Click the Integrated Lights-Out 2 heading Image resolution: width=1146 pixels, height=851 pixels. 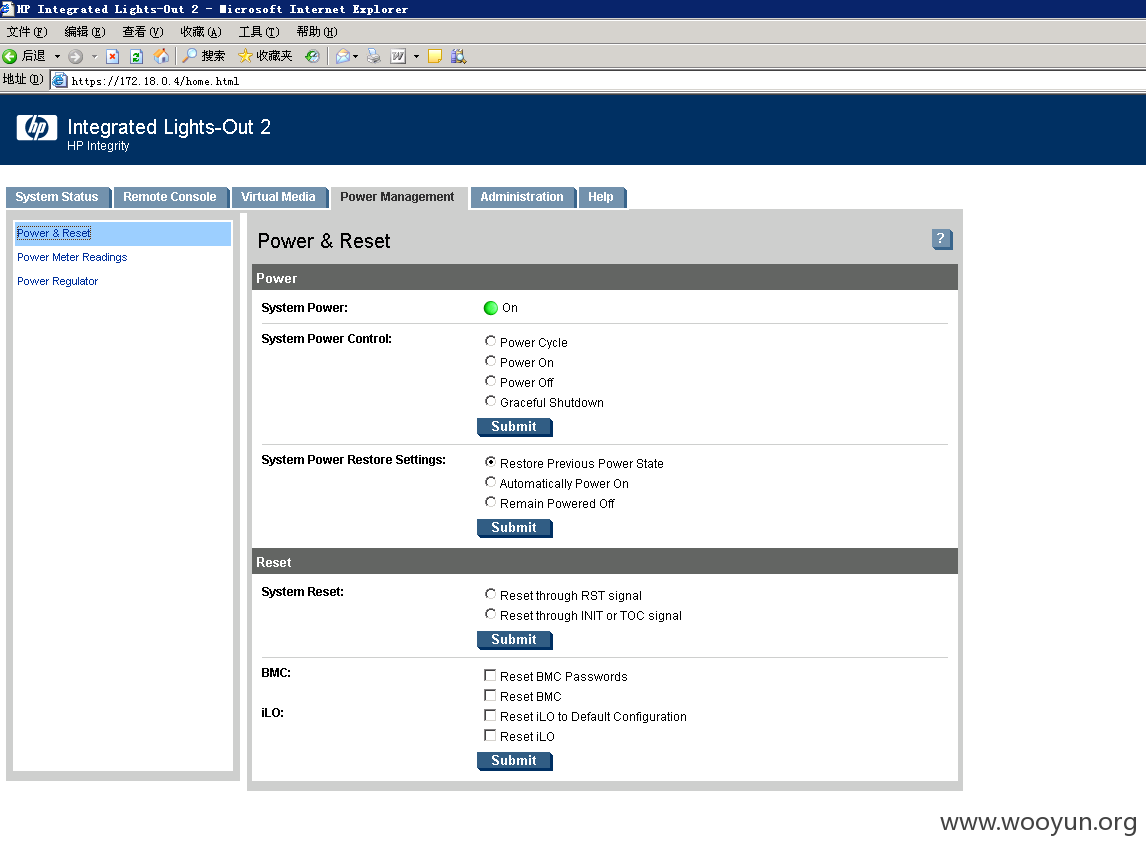tap(169, 127)
